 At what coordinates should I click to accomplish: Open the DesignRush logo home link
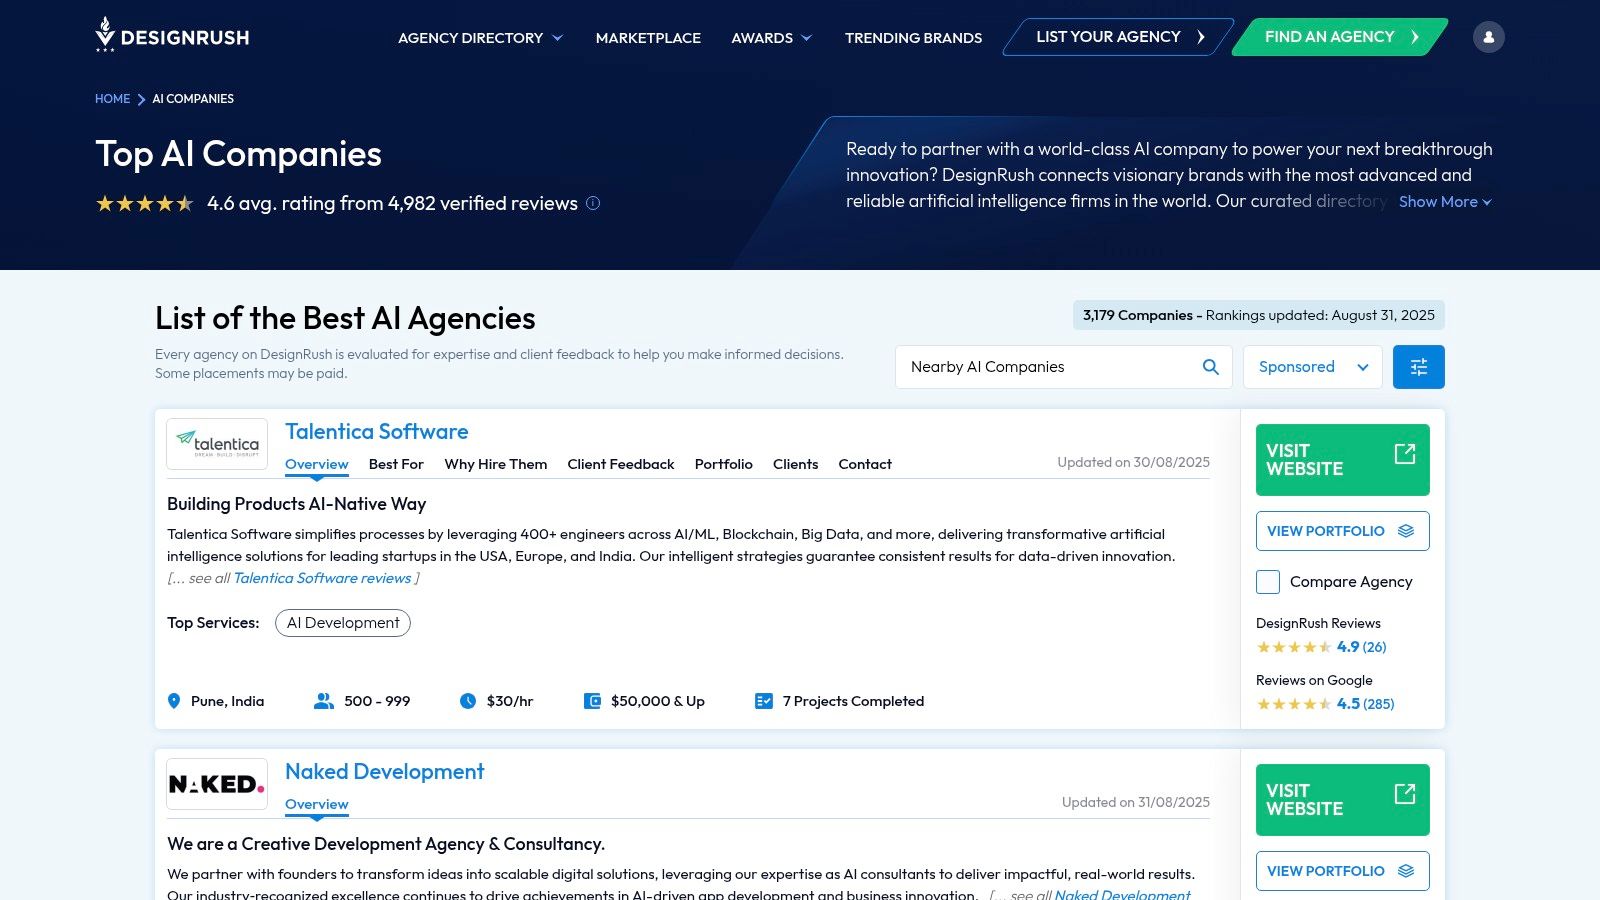click(x=172, y=36)
